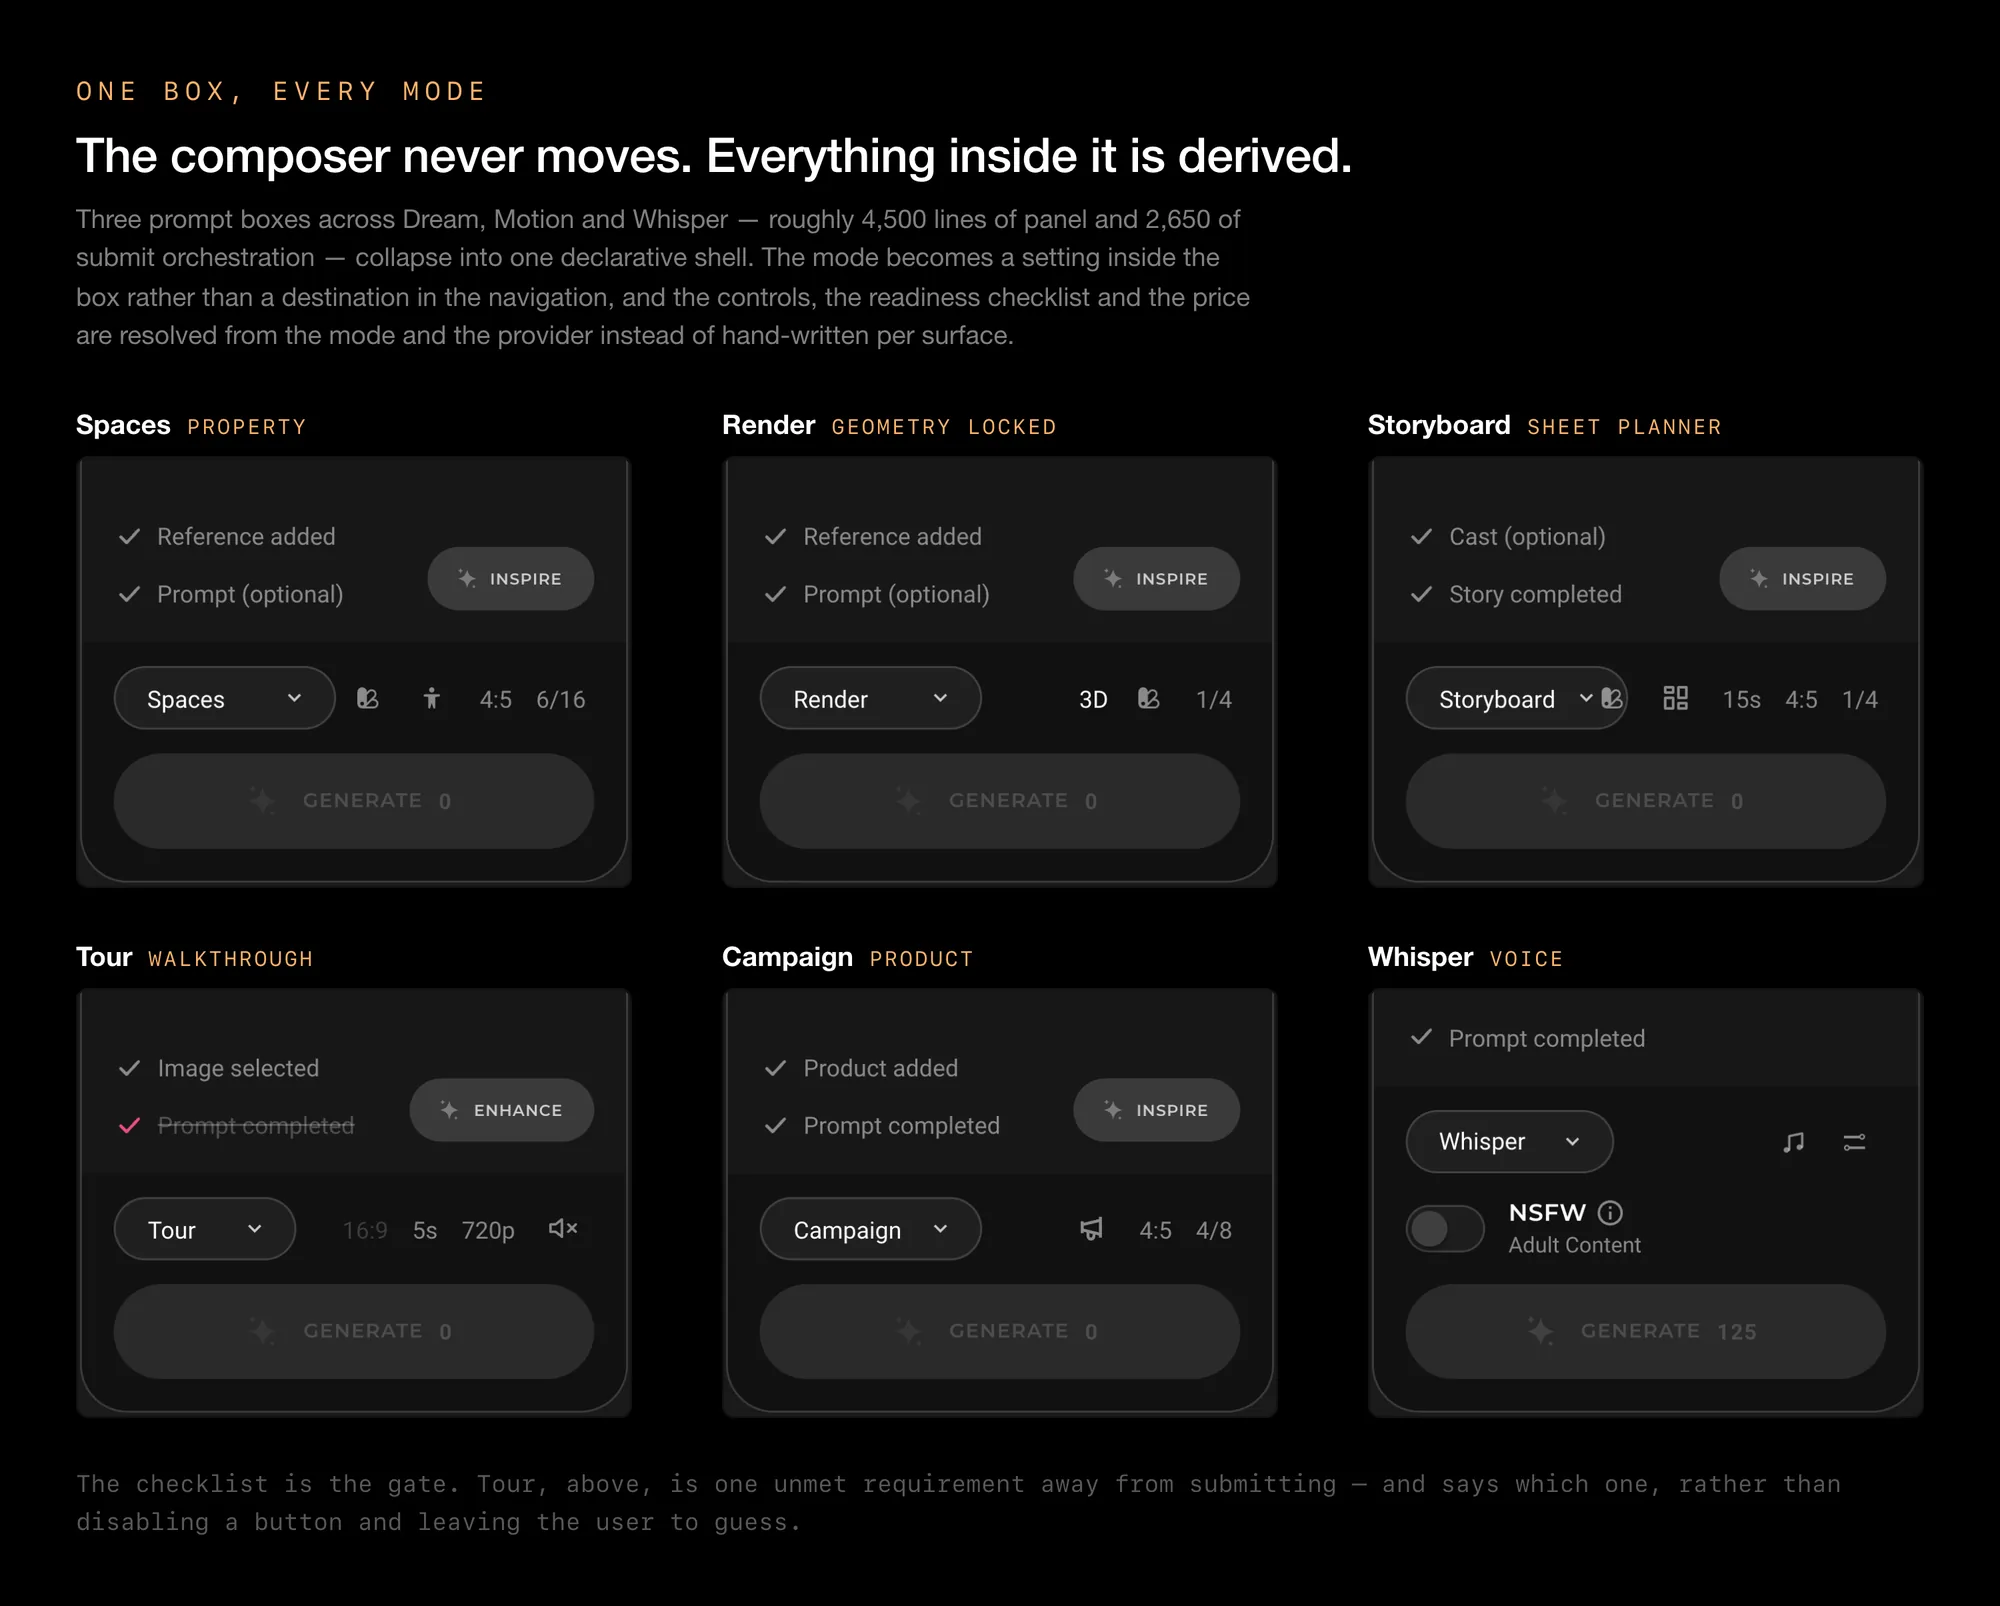Click the megaphone icon in the Campaign composer
The height and width of the screenshot is (1606, 2000).
[x=1091, y=1229]
